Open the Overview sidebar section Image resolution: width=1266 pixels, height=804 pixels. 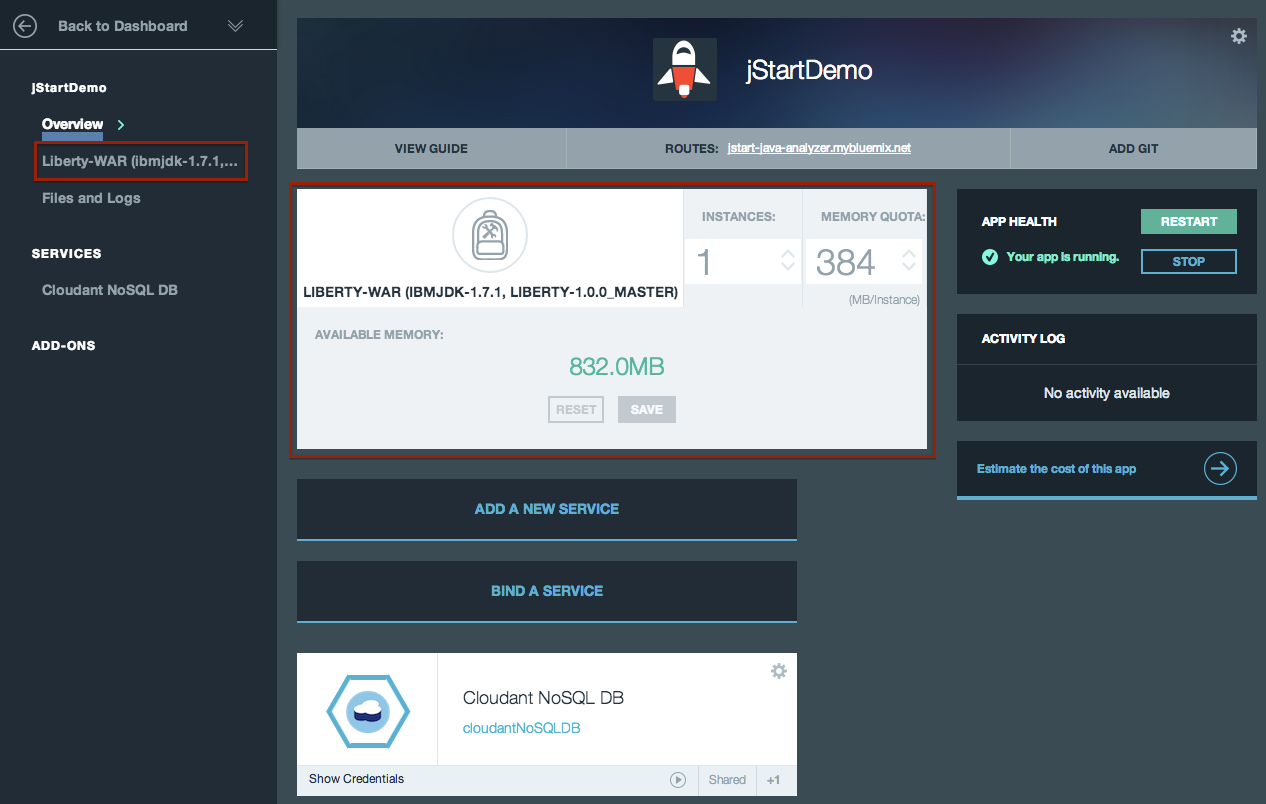click(72, 124)
